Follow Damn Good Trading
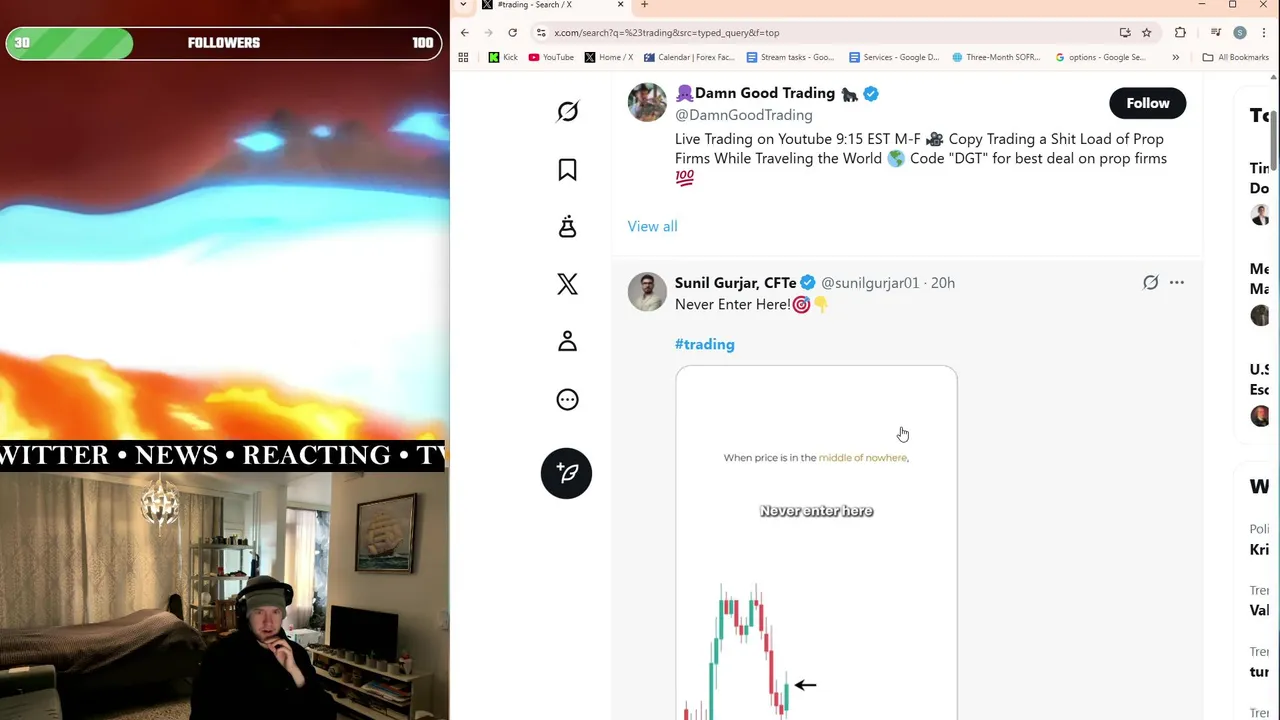 (1147, 103)
